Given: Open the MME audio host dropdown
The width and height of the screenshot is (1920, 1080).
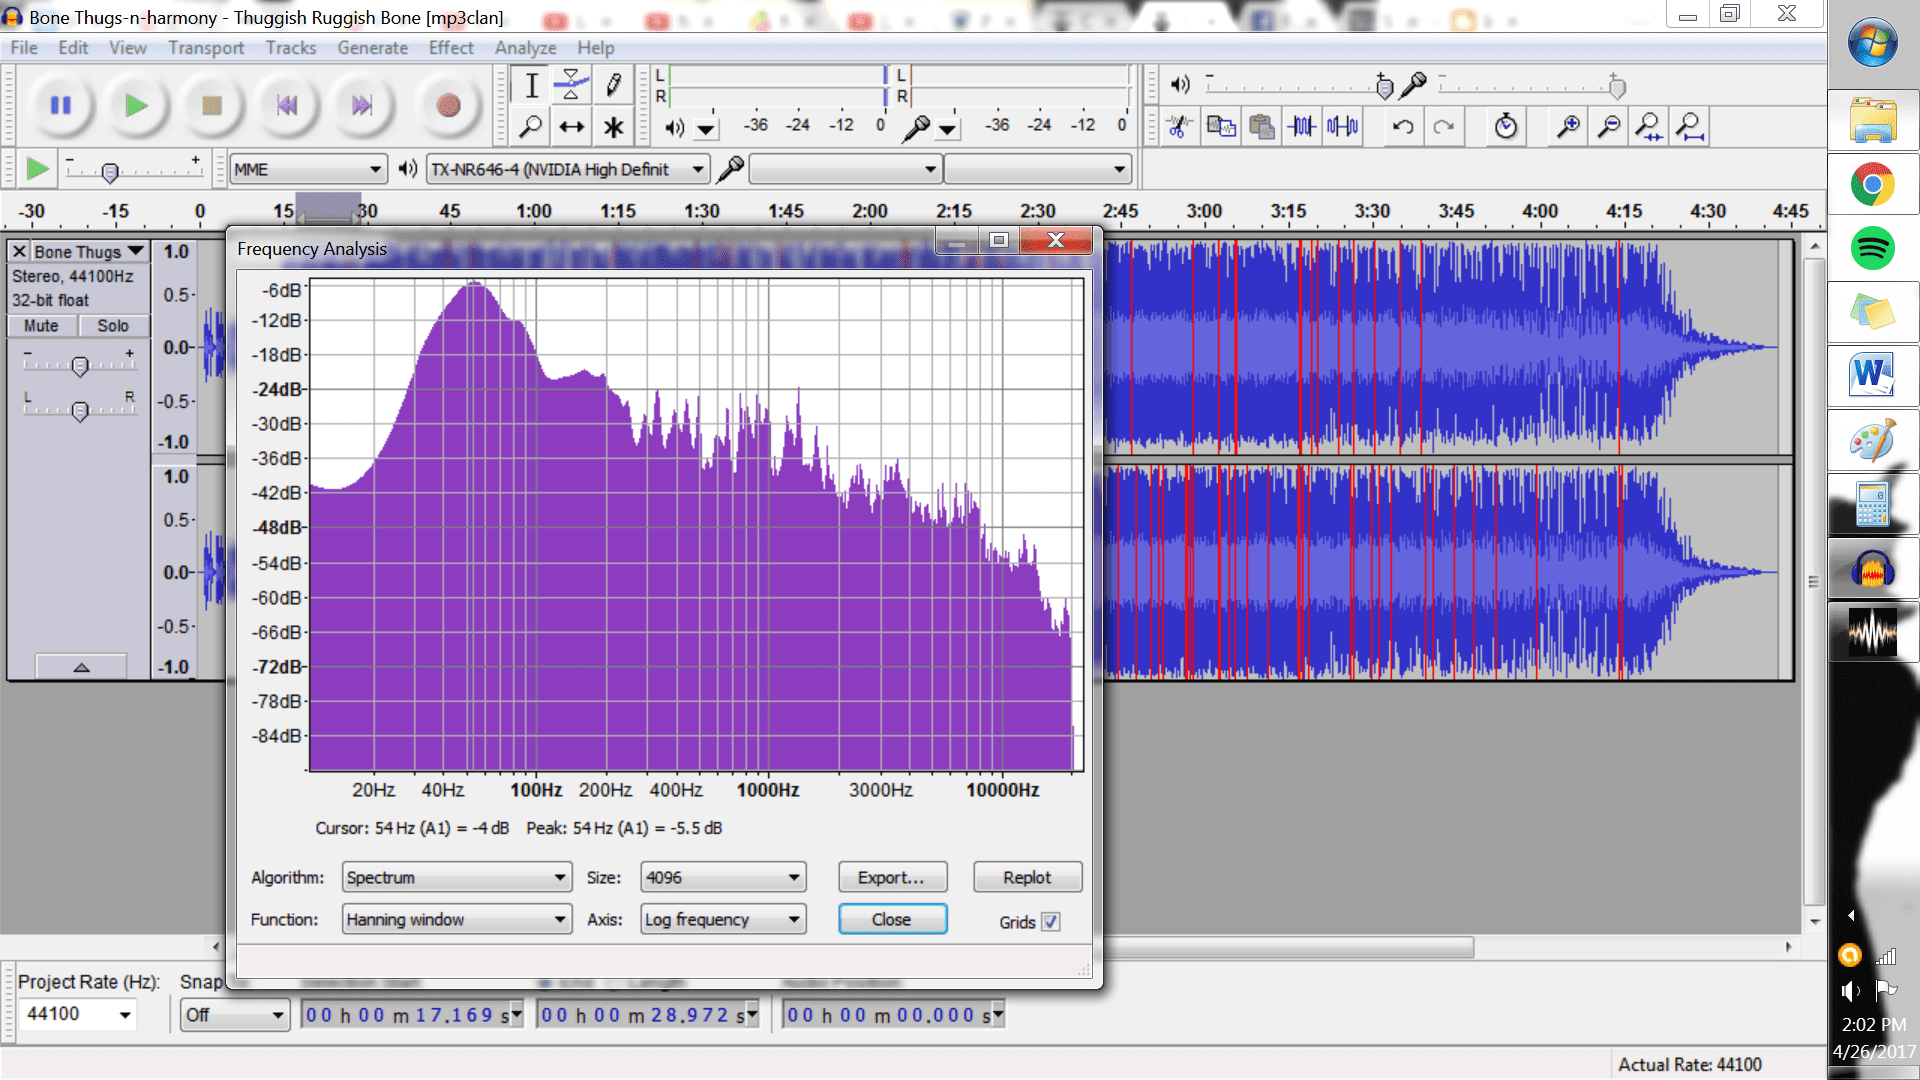Looking at the screenshot, I should click(x=308, y=170).
